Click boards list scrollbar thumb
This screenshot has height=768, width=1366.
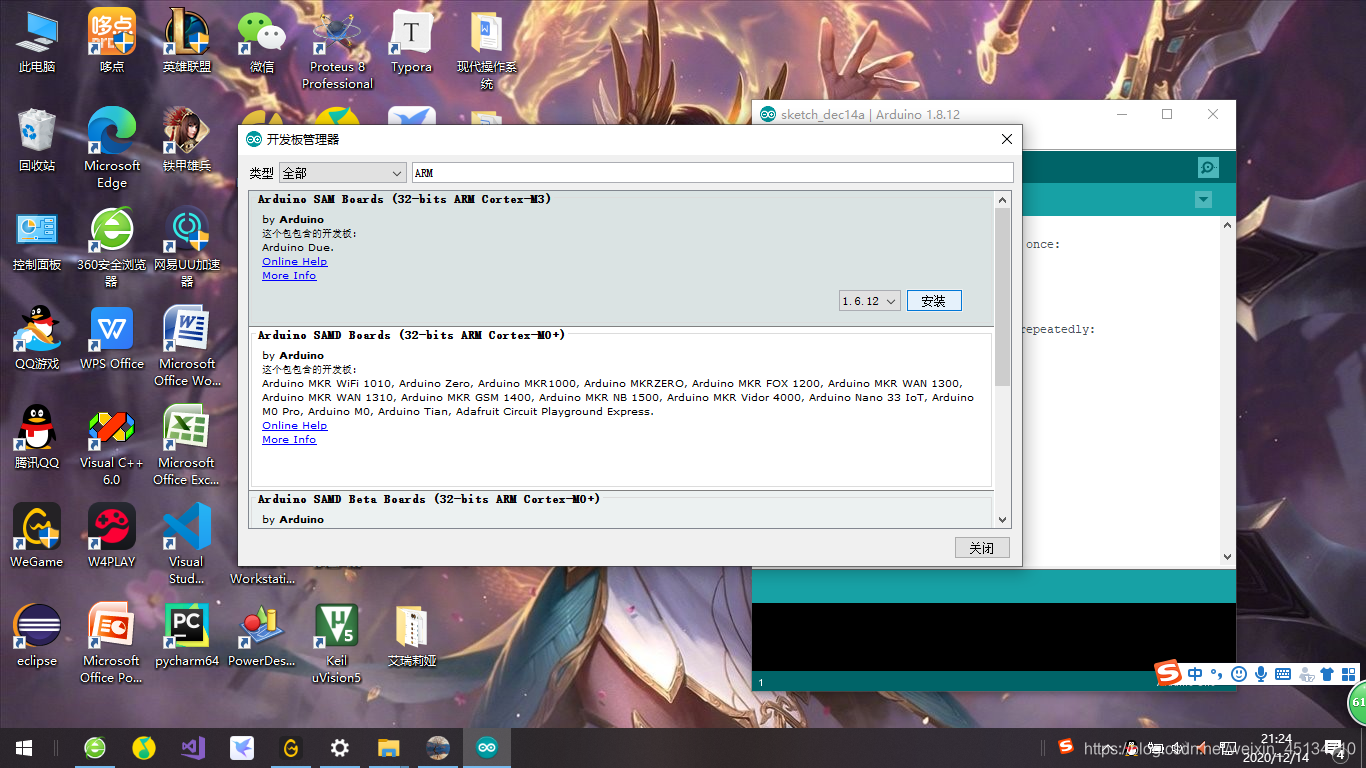pyautogui.click(x=1003, y=296)
